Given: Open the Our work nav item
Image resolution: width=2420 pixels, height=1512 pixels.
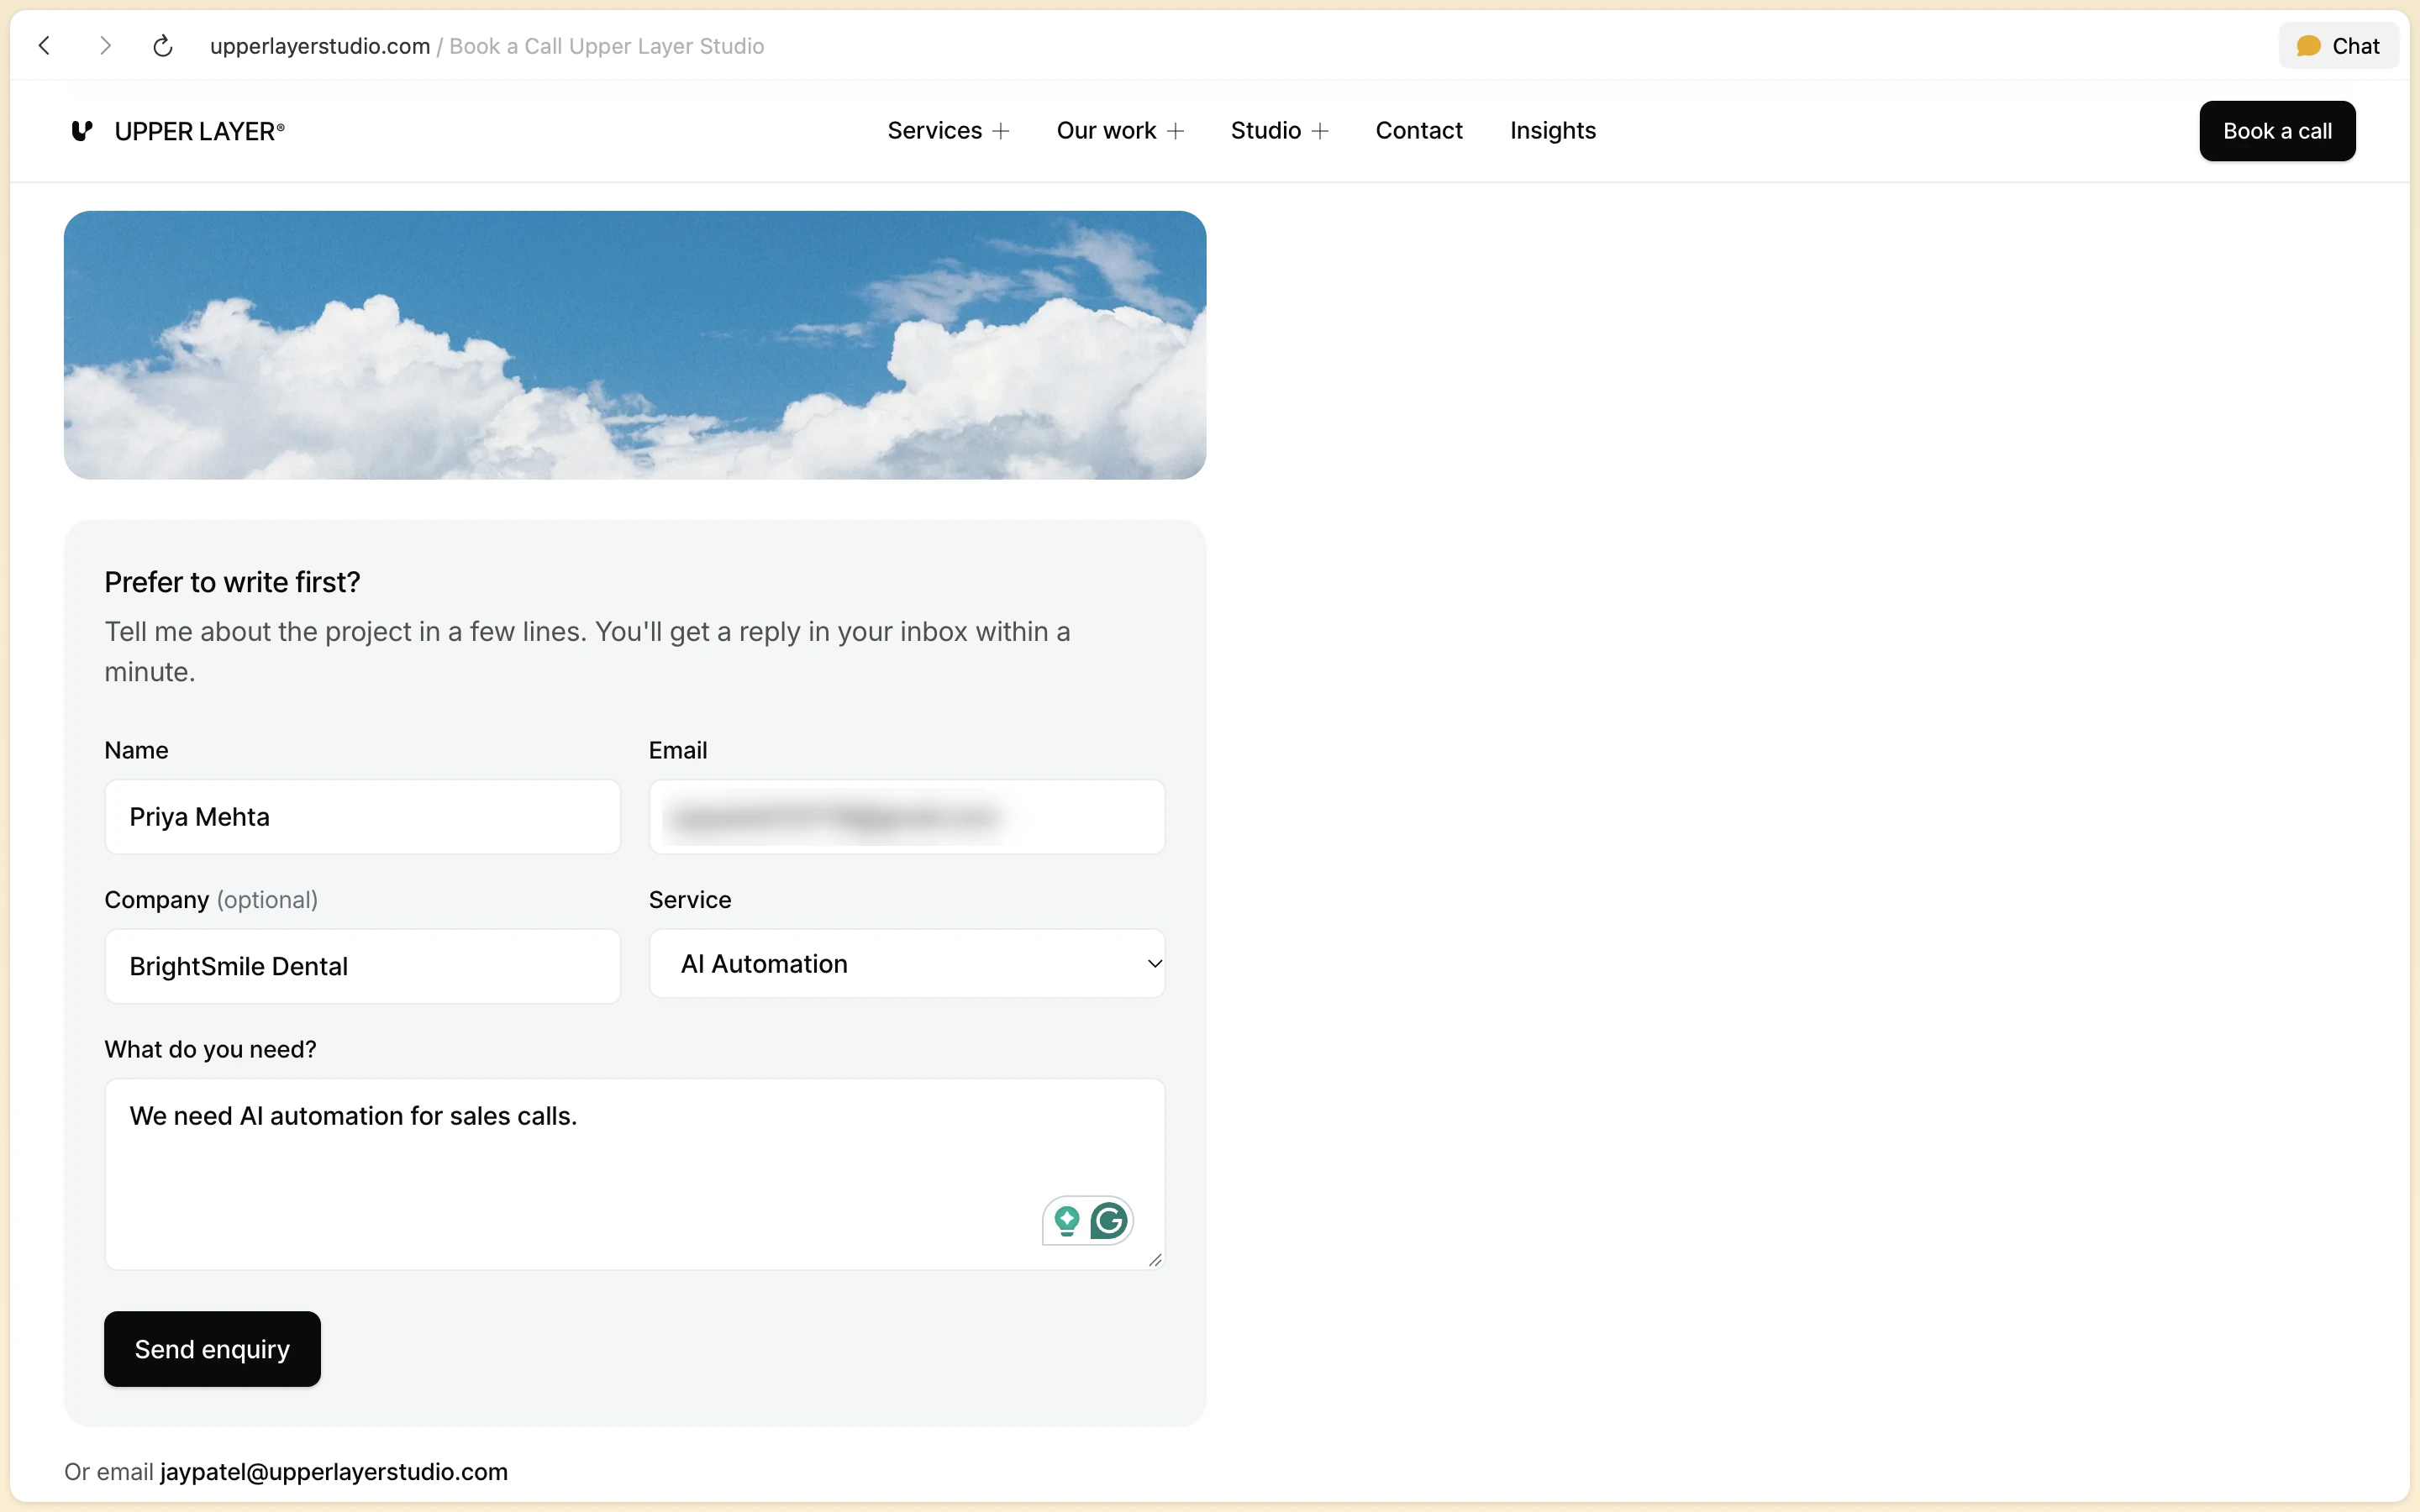Looking at the screenshot, I should [x=1106, y=131].
